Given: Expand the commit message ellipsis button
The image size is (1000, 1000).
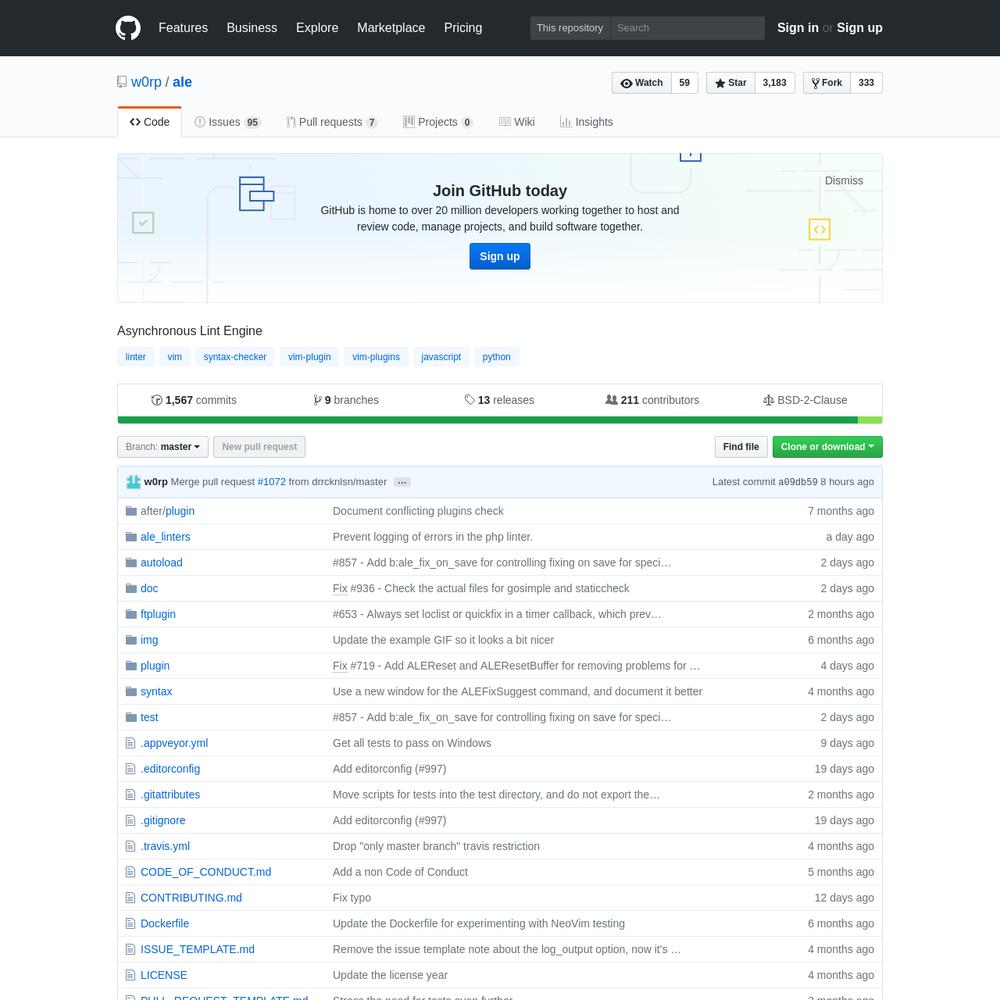Looking at the screenshot, I should click(402, 482).
